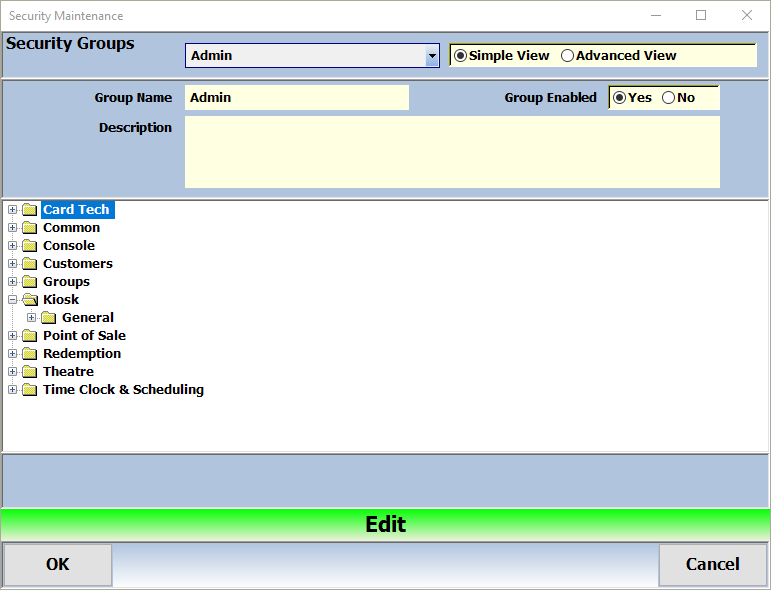This screenshot has height=590, width=771.
Task: Click the Common folder icon
Action: [29, 228]
